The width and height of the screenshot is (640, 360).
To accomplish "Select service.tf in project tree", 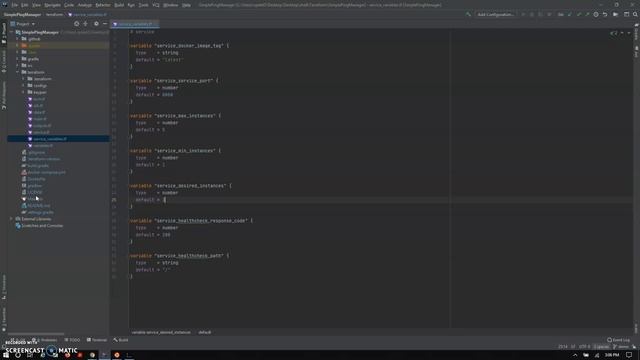I will click(x=41, y=132).
